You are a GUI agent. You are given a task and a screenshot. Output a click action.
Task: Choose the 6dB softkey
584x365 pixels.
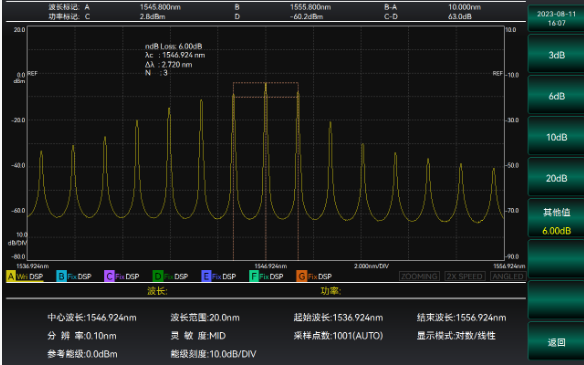point(556,96)
